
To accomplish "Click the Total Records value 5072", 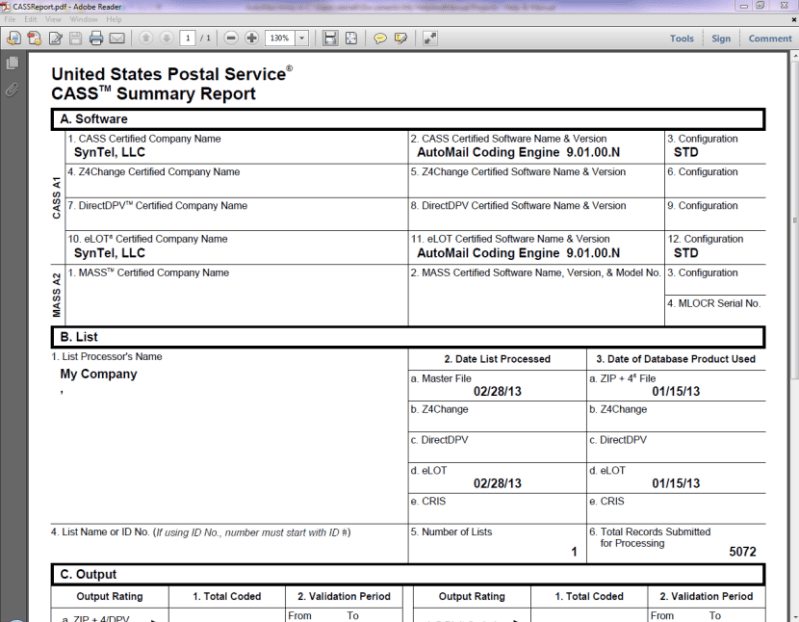I will click(x=742, y=552).
